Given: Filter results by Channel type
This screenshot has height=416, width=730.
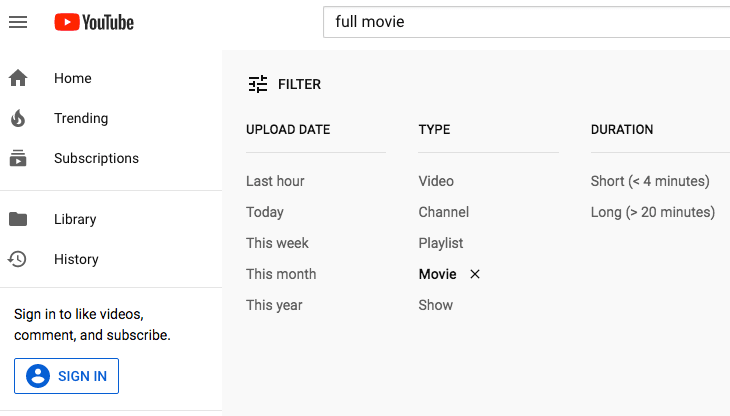Looking at the screenshot, I should tap(443, 212).
